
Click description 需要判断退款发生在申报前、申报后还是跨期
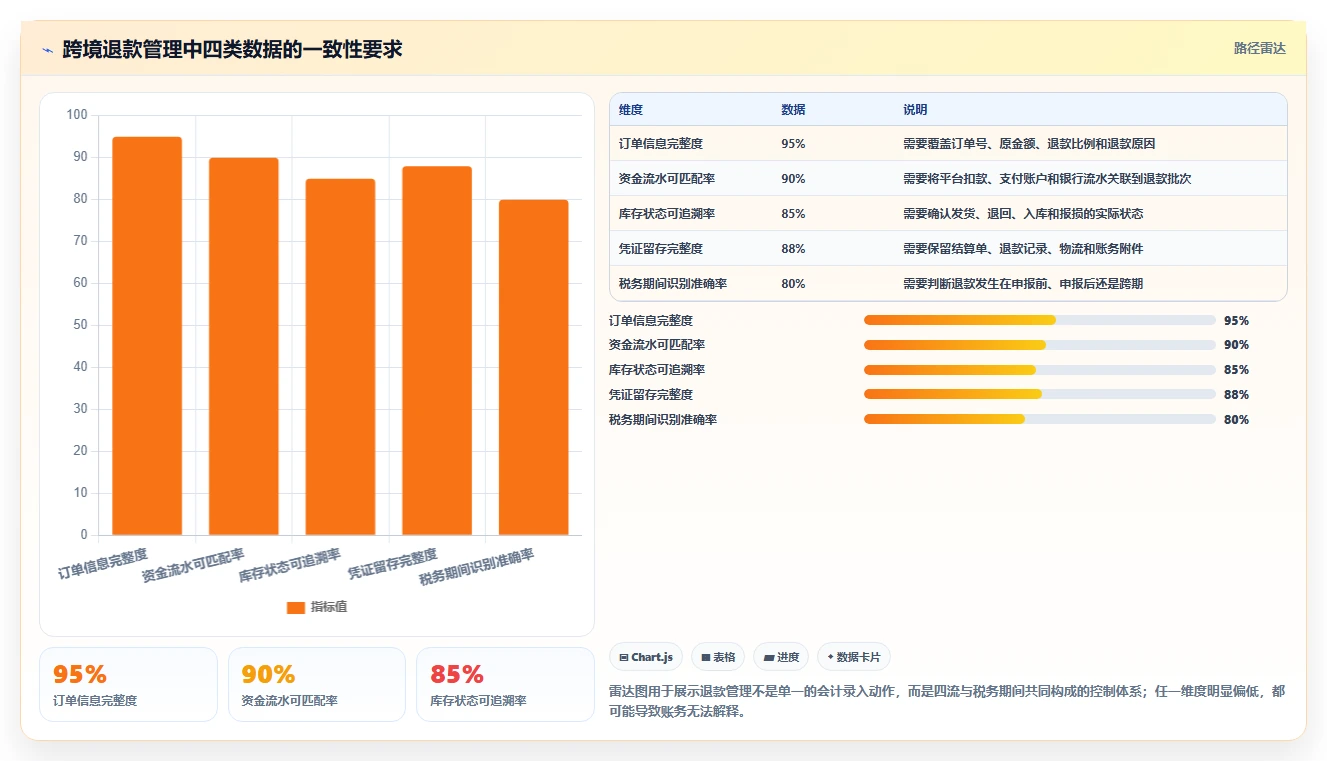point(1023,284)
